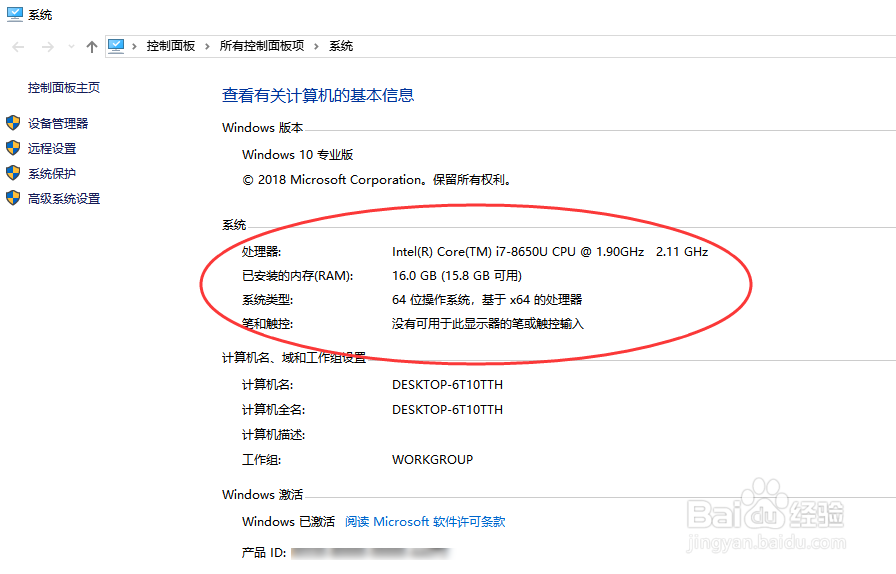Go up one level with Up arrow
This screenshot has height=574, width=896.
(x=91, y=47)
